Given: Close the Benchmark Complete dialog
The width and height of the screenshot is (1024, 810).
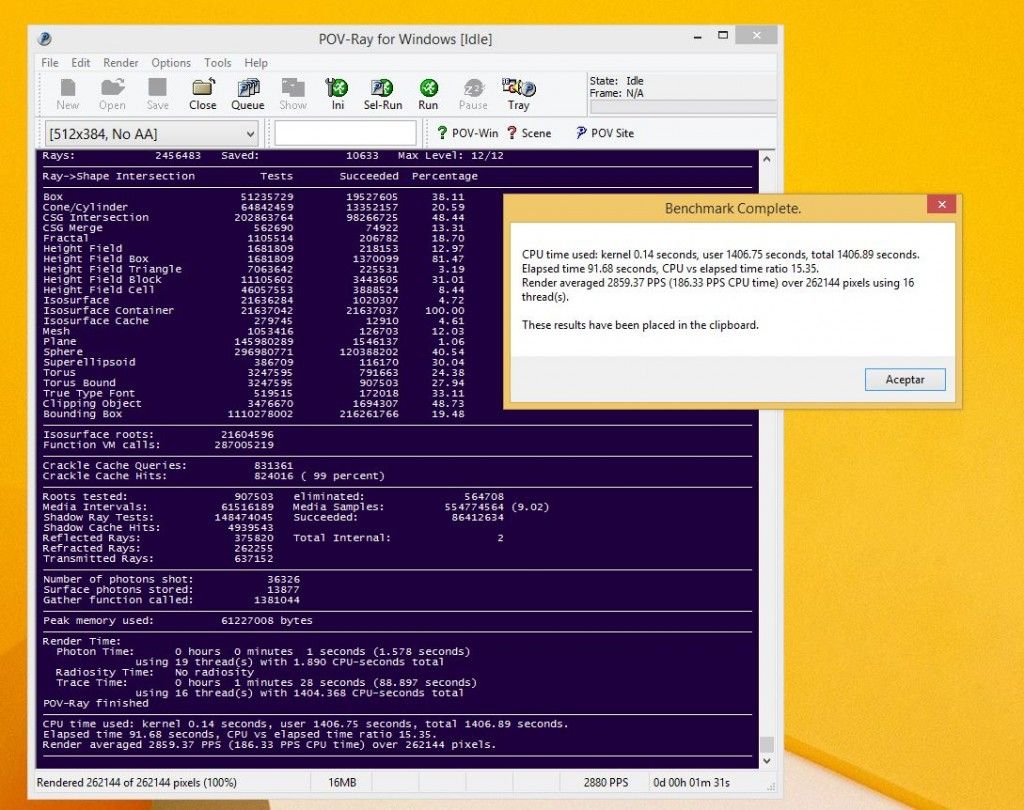Looking at the screenshot, I should 941,204.
